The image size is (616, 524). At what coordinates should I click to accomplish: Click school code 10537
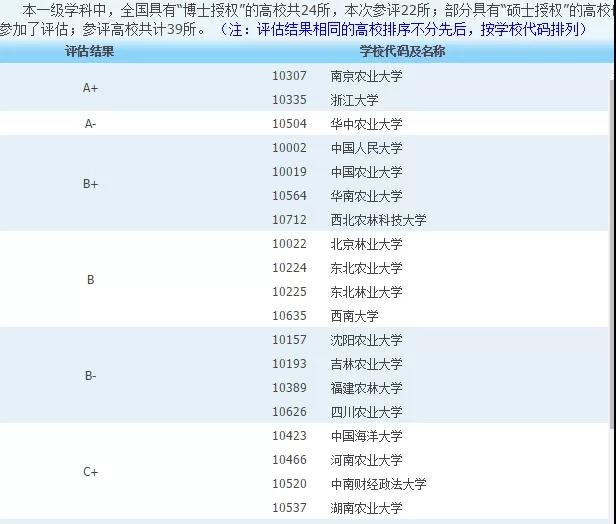pyautogui.click(x=290, y=508)
